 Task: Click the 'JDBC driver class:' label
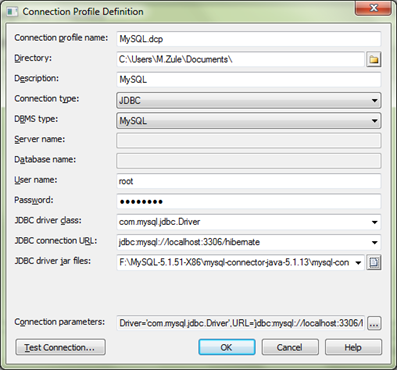point(48,221)
